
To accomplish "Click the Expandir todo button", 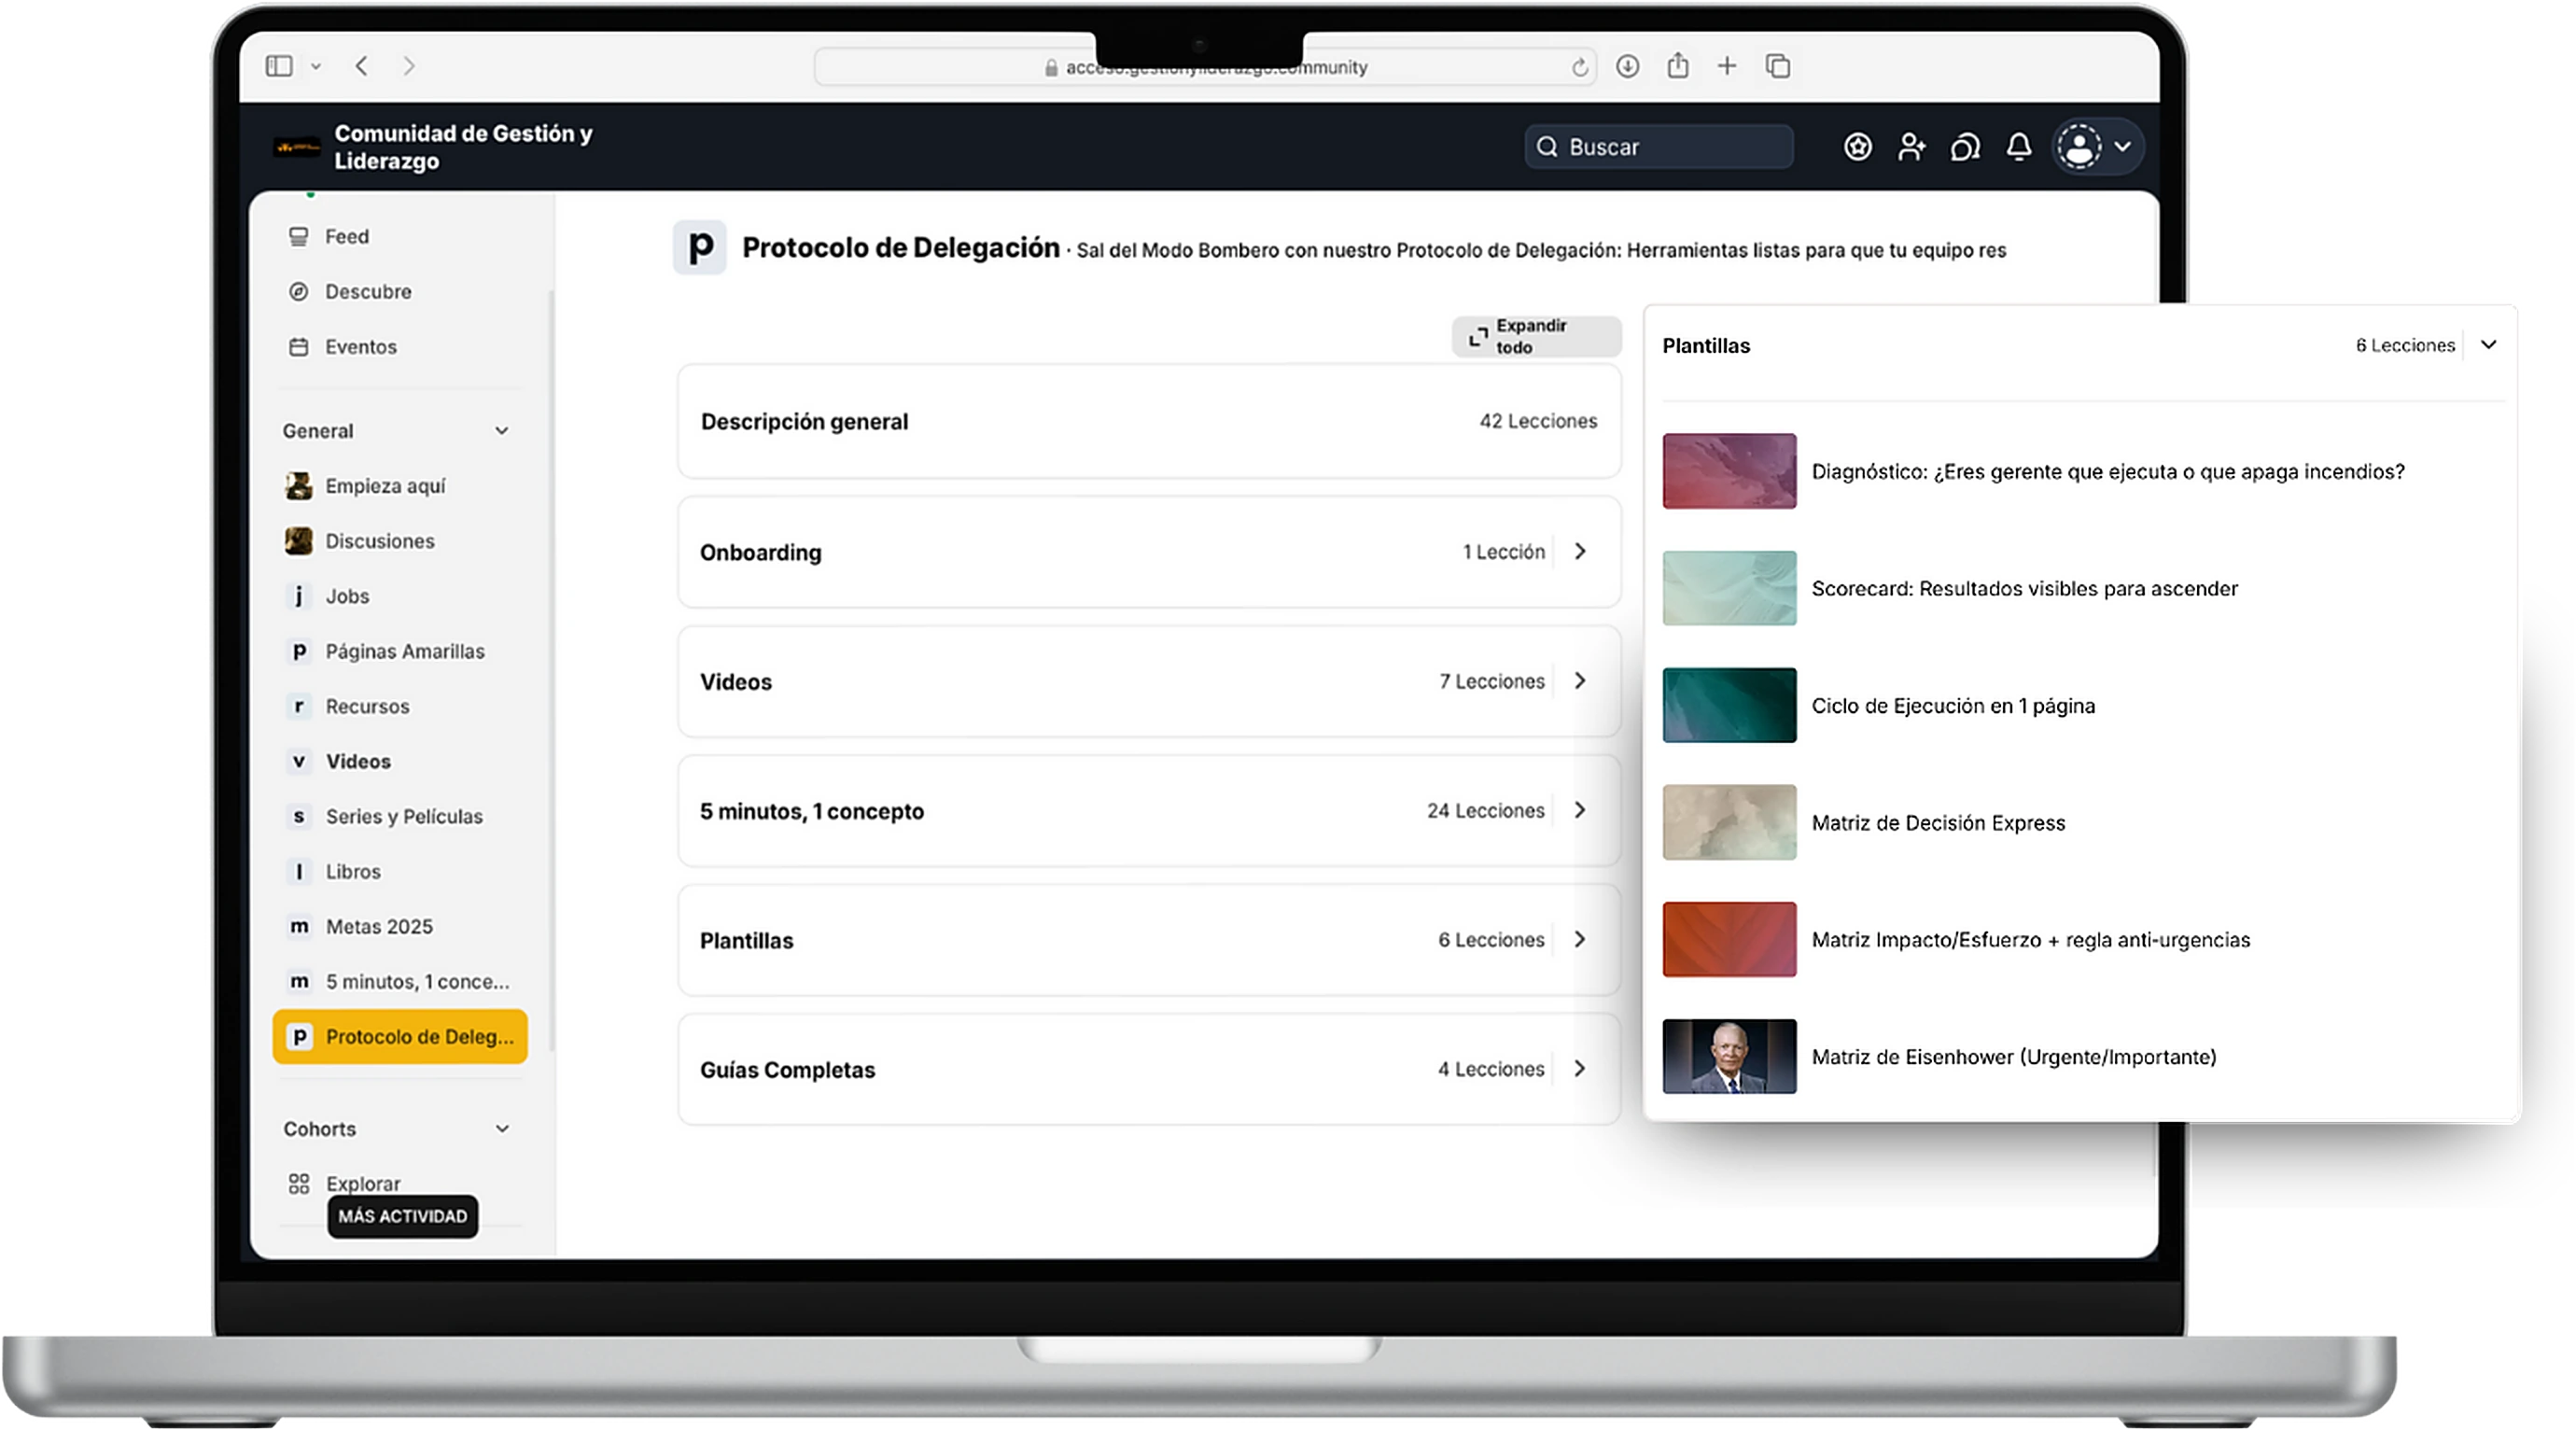I will [1536, 336].
